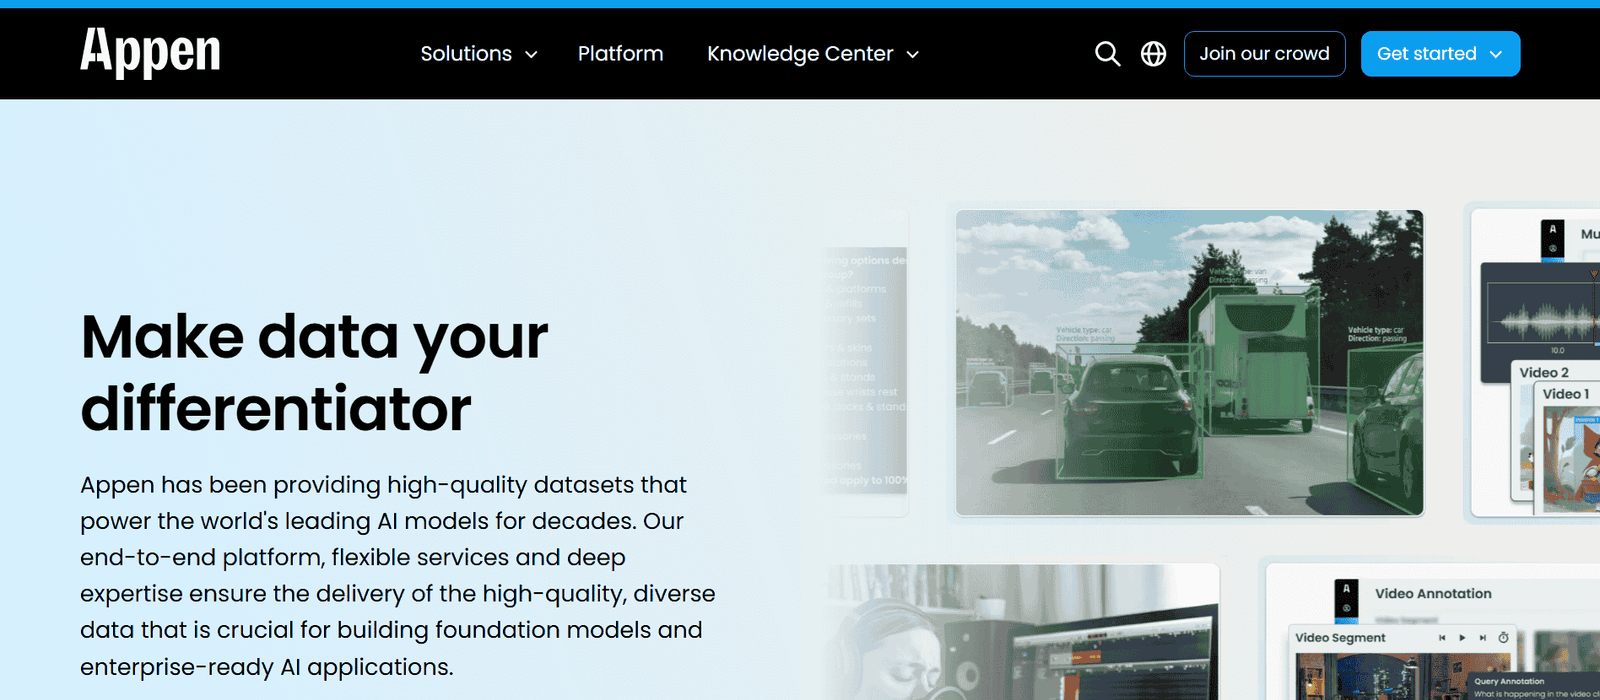Click the globe language icon
Image resolution: width=1600 pixels, height=700 pixels.
tap(1153, 54)
